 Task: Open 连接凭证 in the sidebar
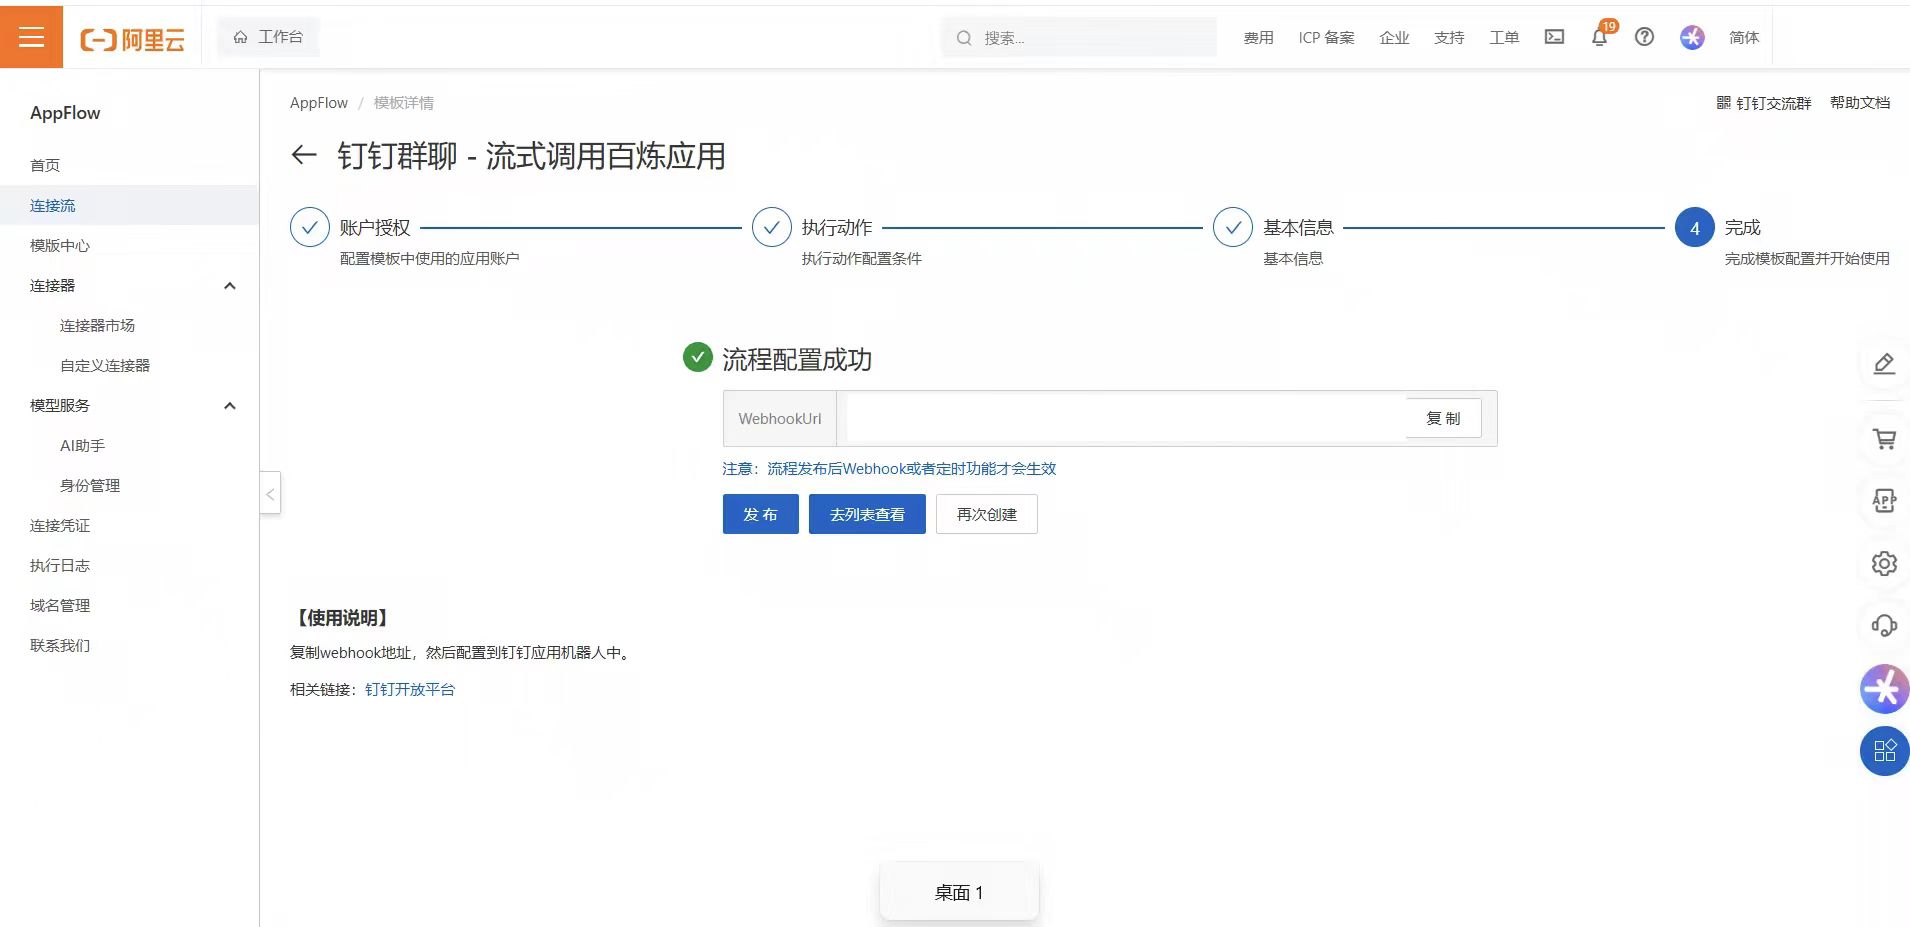point(60,525)
